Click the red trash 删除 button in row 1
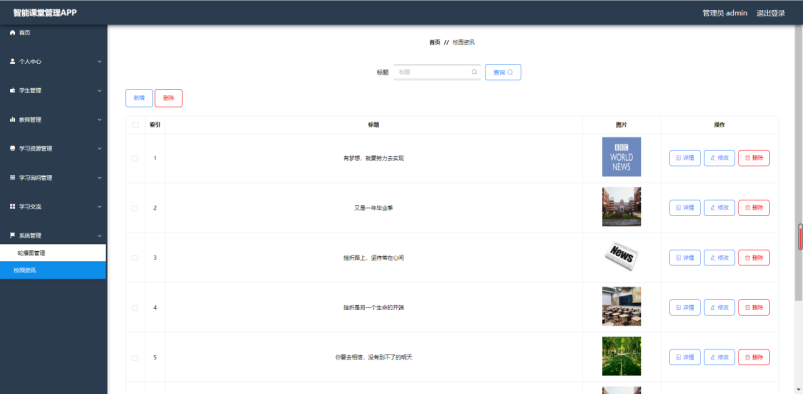Viewport: 803px width, 394px height. [x=754, y=158]
